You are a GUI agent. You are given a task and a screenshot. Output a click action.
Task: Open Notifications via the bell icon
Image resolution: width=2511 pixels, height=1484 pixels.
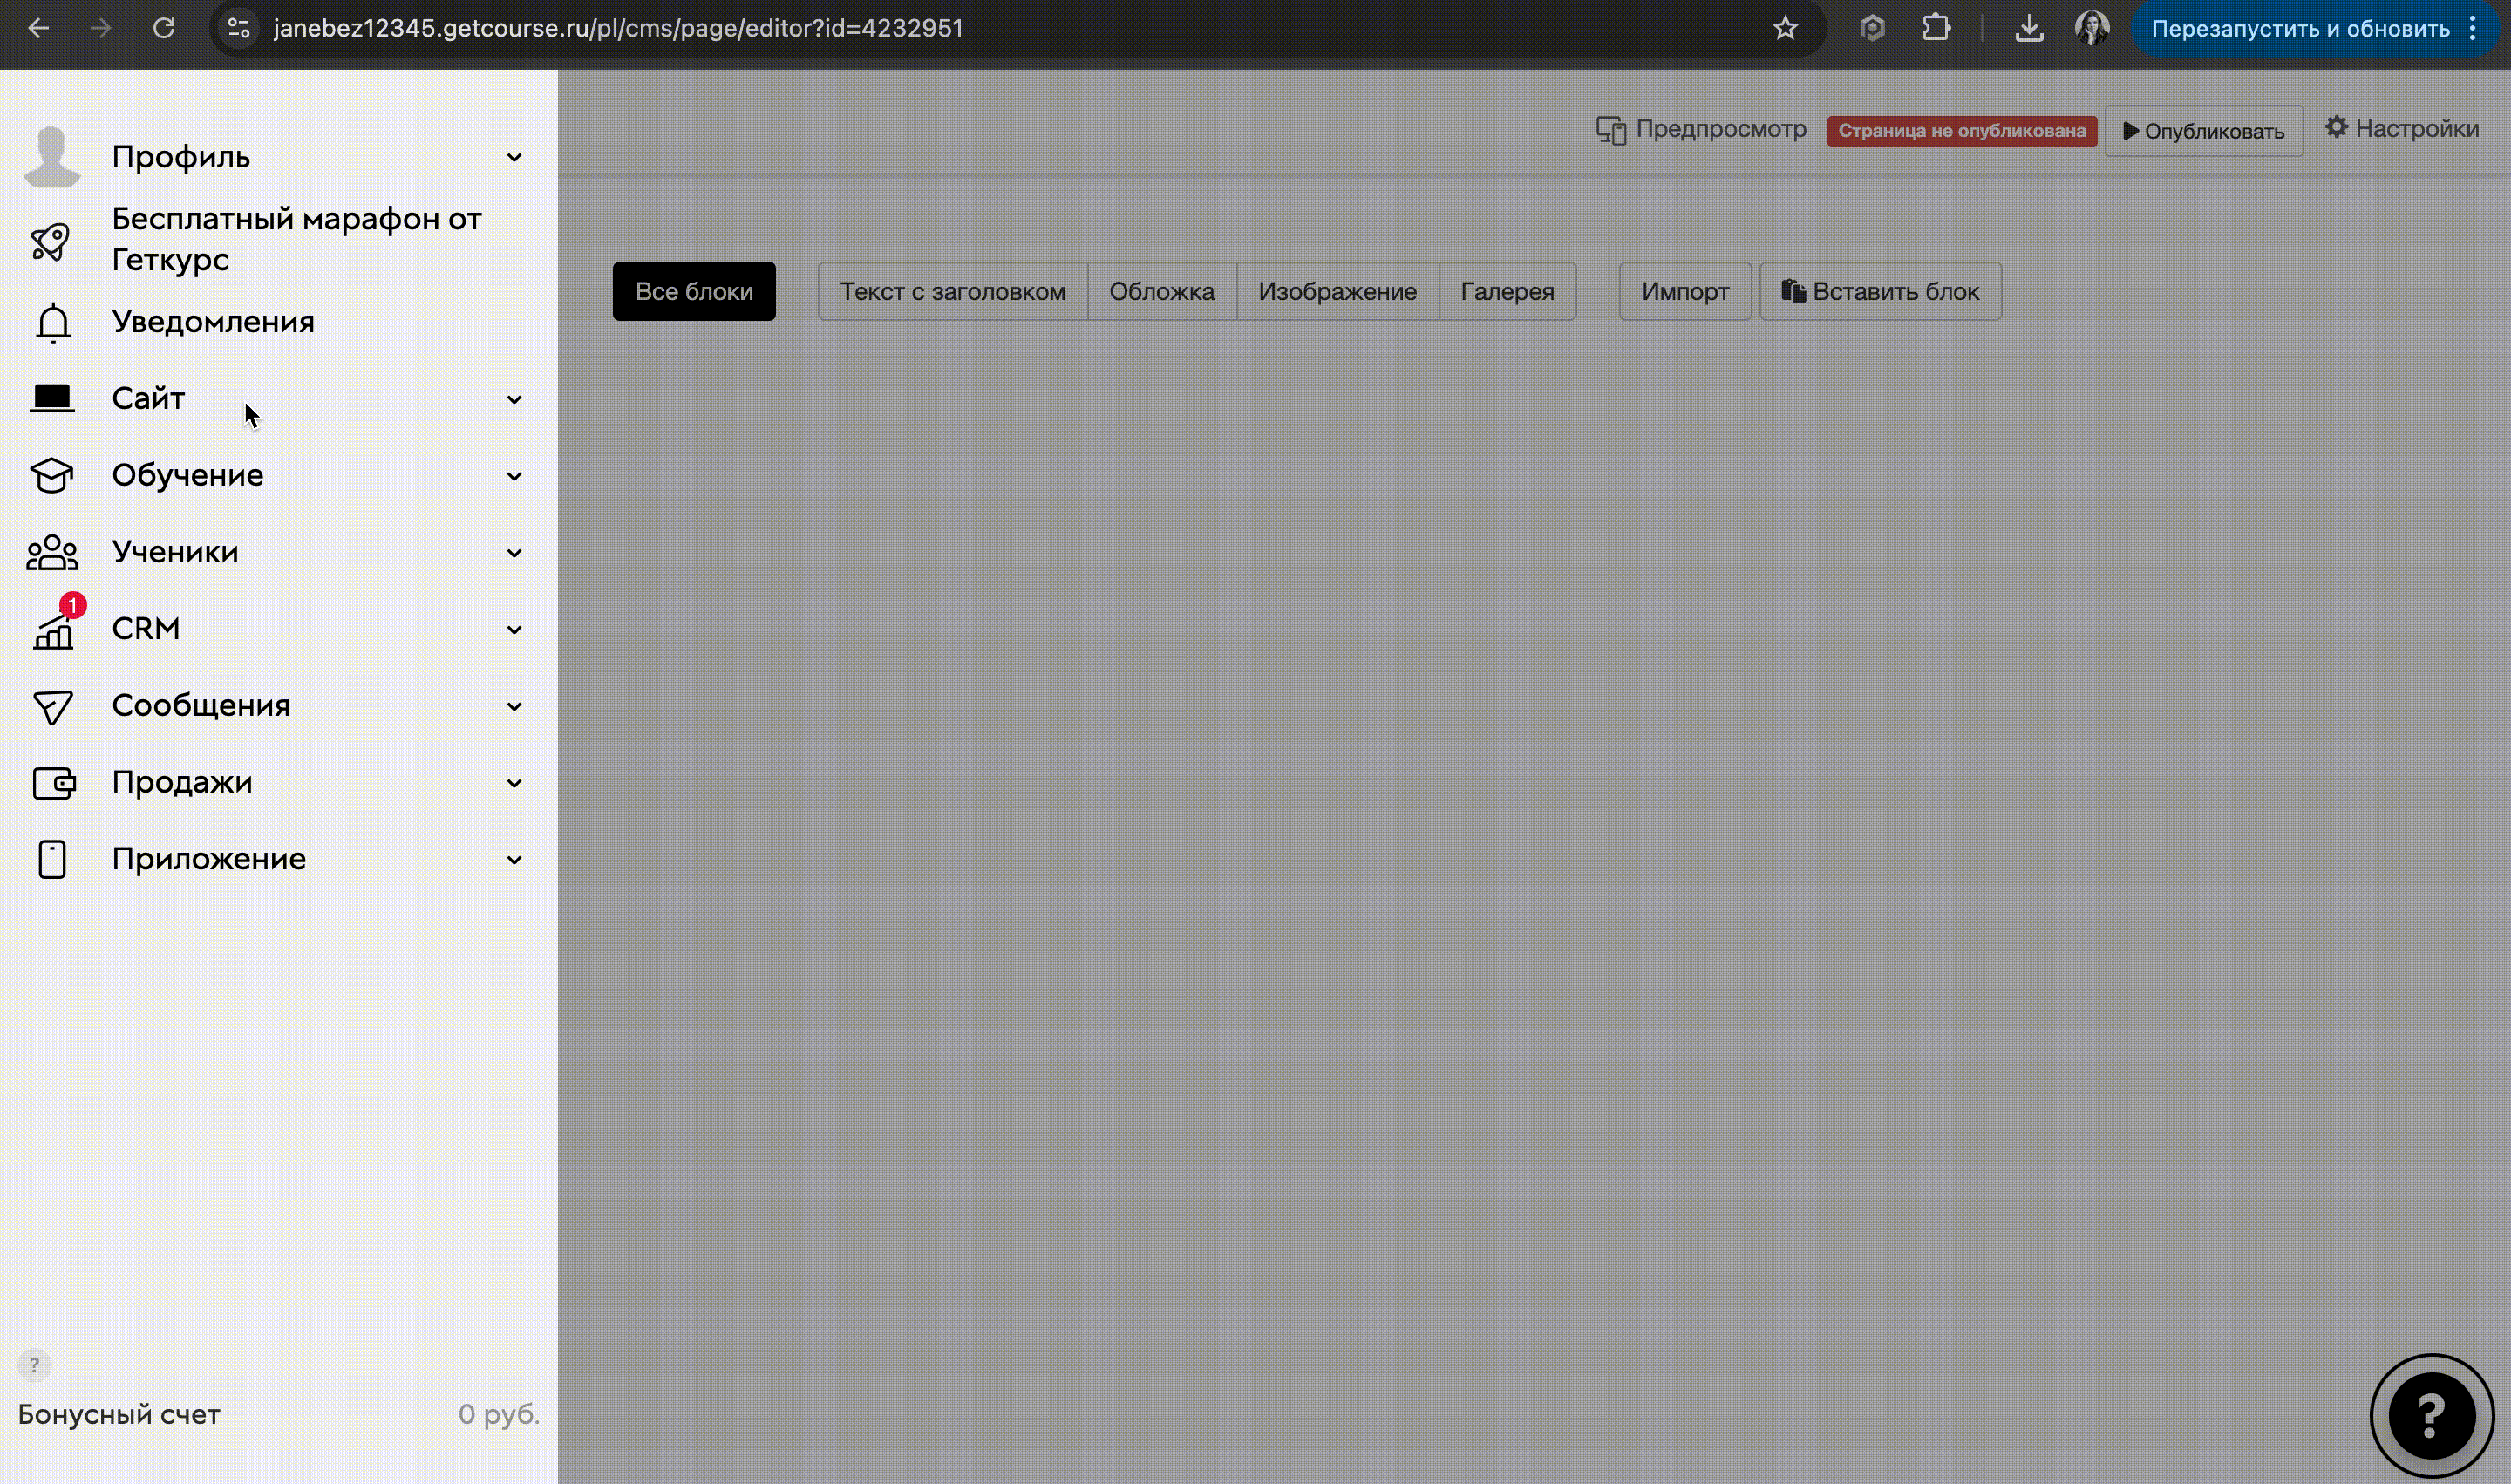pyautogui.click(x=53, y=323)
